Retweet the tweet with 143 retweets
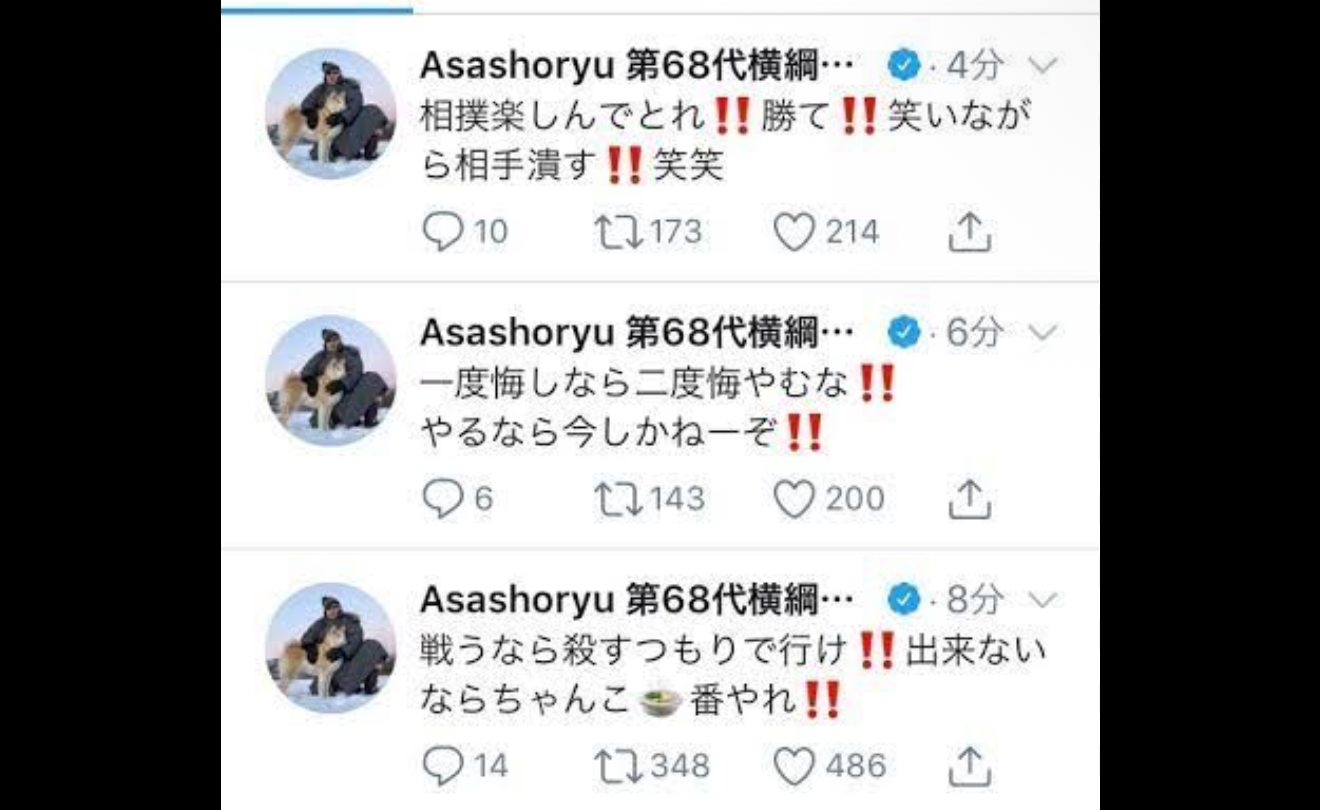This screenshot has height=810, width=1320. (619, 499)
